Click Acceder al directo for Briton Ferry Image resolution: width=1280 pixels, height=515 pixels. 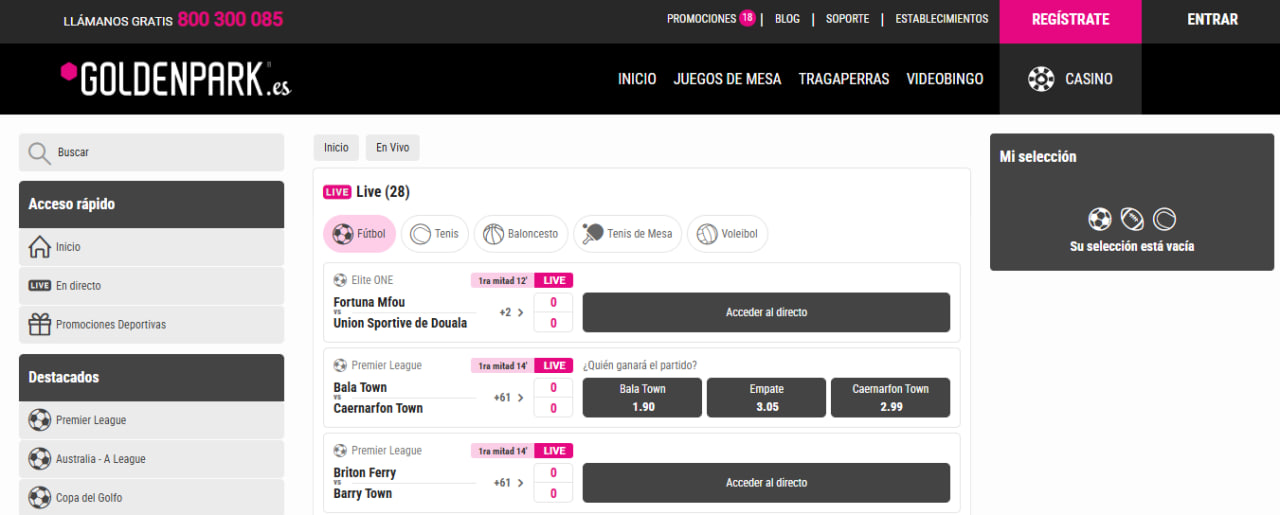(x=766, y=482)
